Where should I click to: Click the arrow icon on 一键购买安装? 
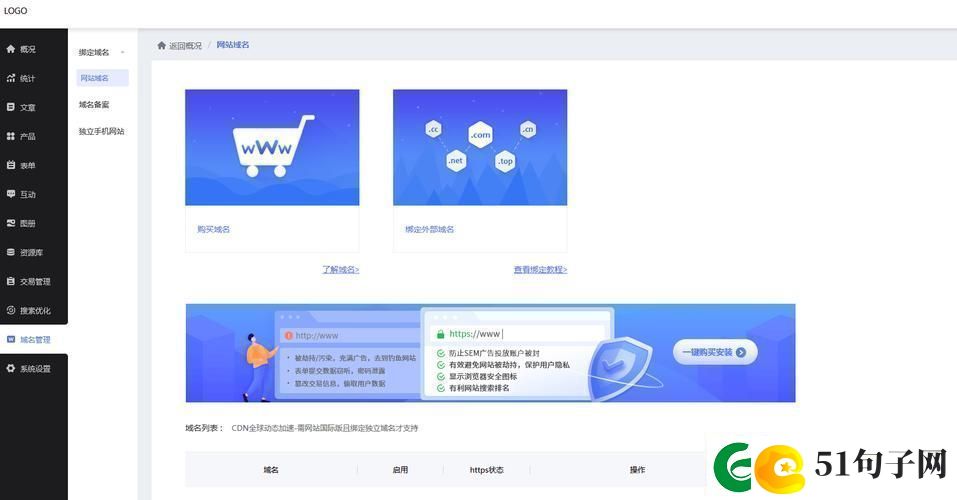741,352
